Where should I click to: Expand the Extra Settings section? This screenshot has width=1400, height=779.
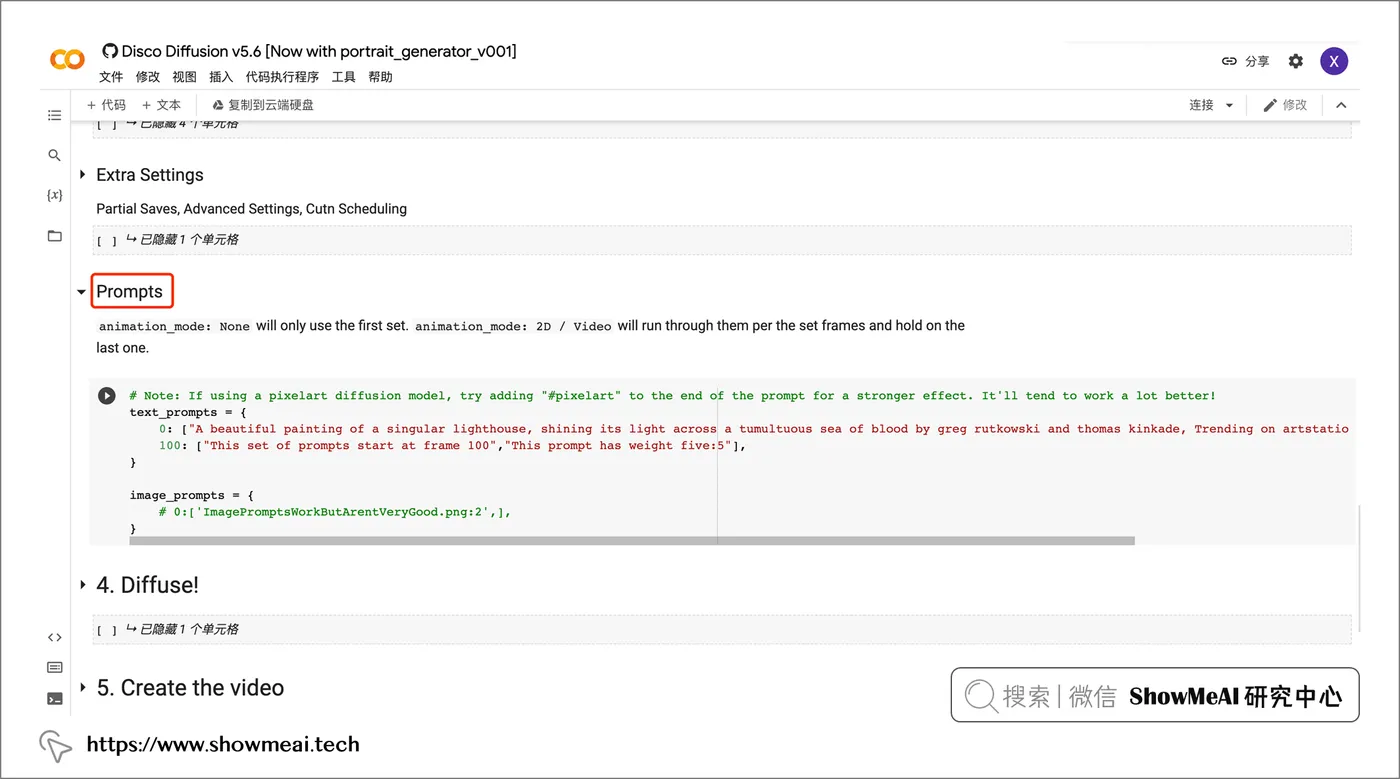point(82,175)
